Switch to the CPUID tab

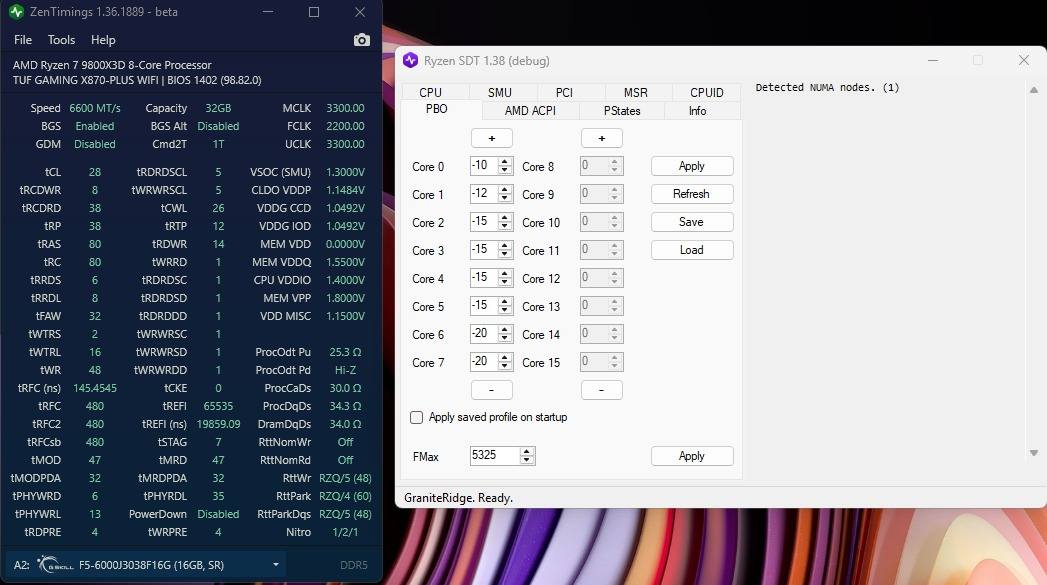(706, 93)
